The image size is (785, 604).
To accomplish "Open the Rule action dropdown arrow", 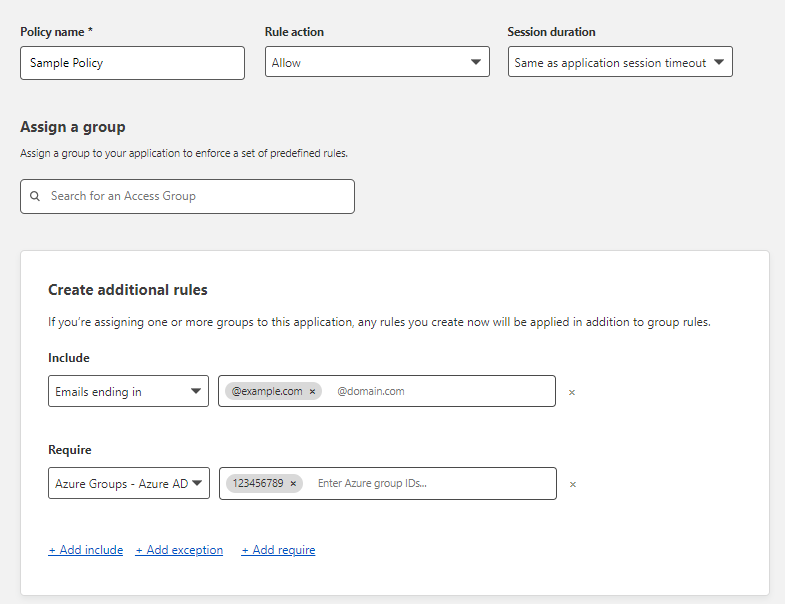I will pyautogui.click(x=476, y=62).
